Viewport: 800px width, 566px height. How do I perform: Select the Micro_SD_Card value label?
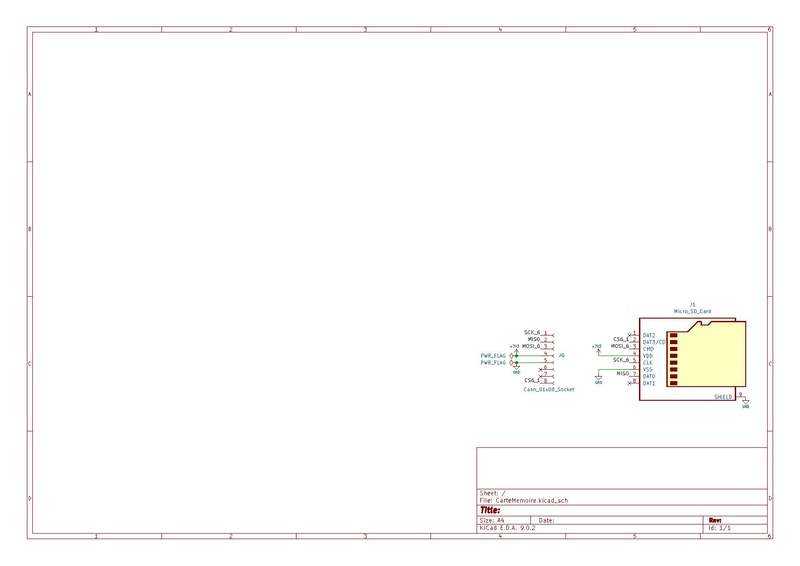[x=692, y=311]
